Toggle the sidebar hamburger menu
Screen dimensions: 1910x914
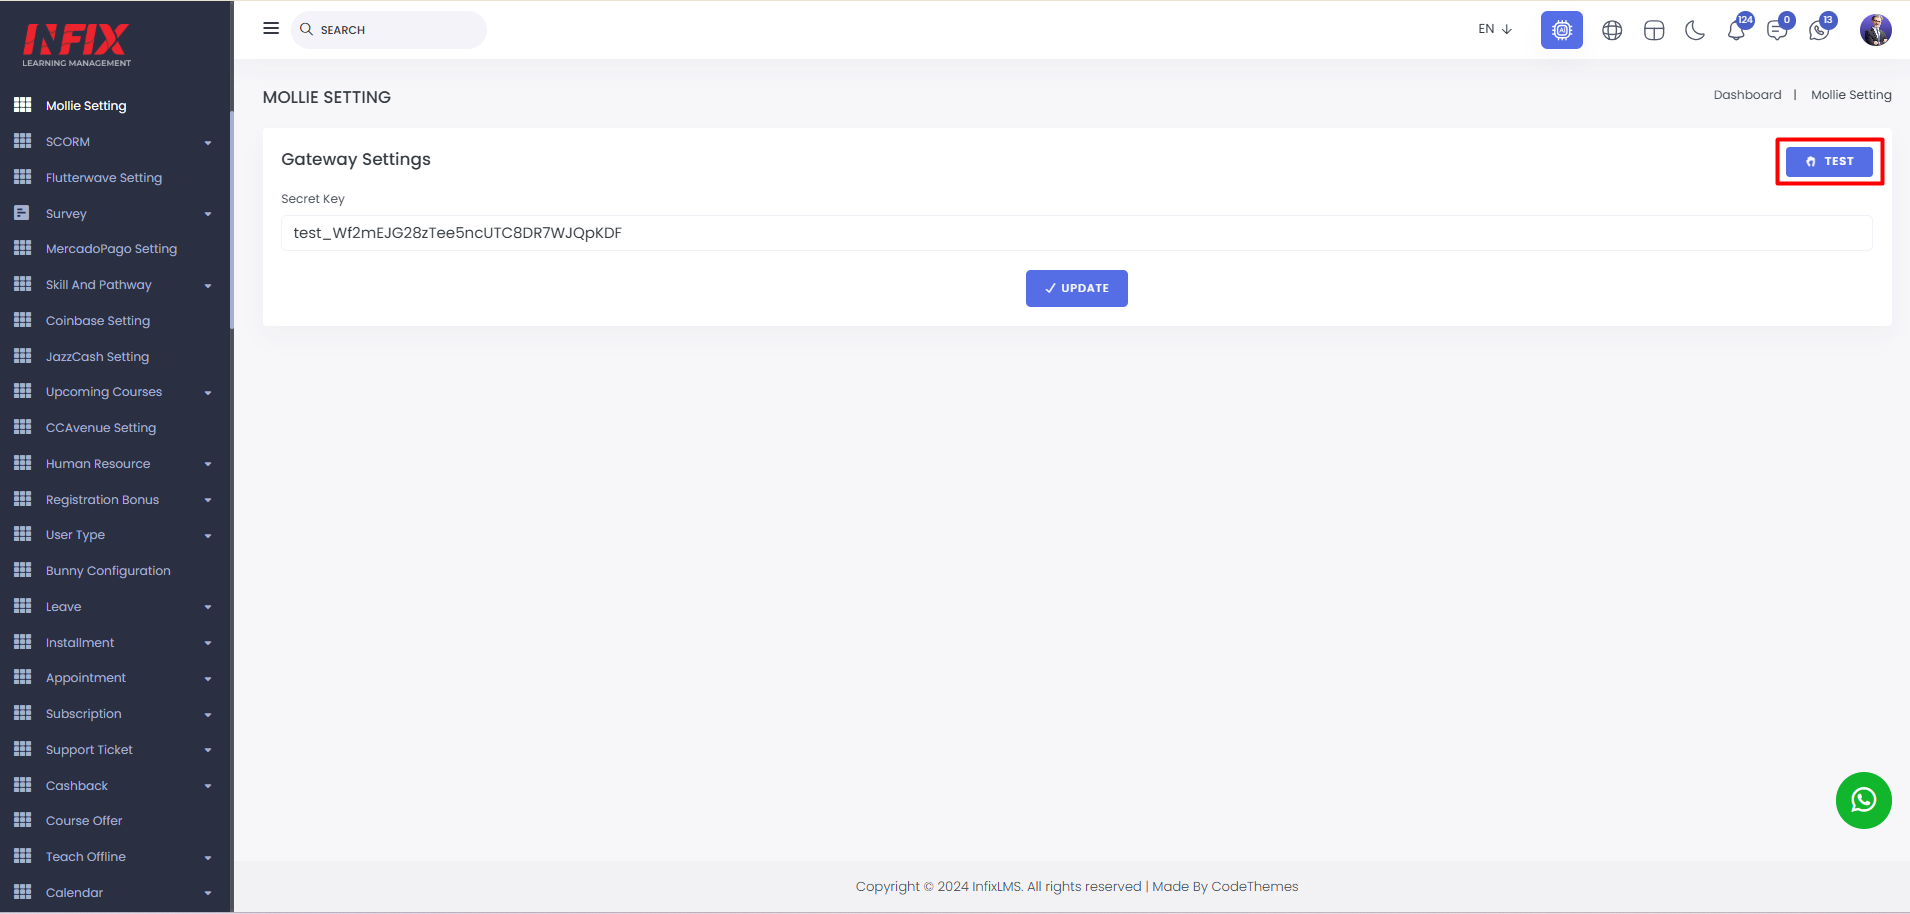click(x=271, y=29)
